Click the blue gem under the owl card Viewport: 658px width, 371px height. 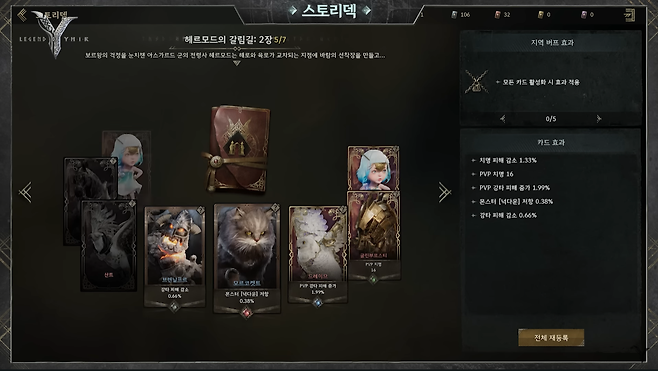point(318,302)
